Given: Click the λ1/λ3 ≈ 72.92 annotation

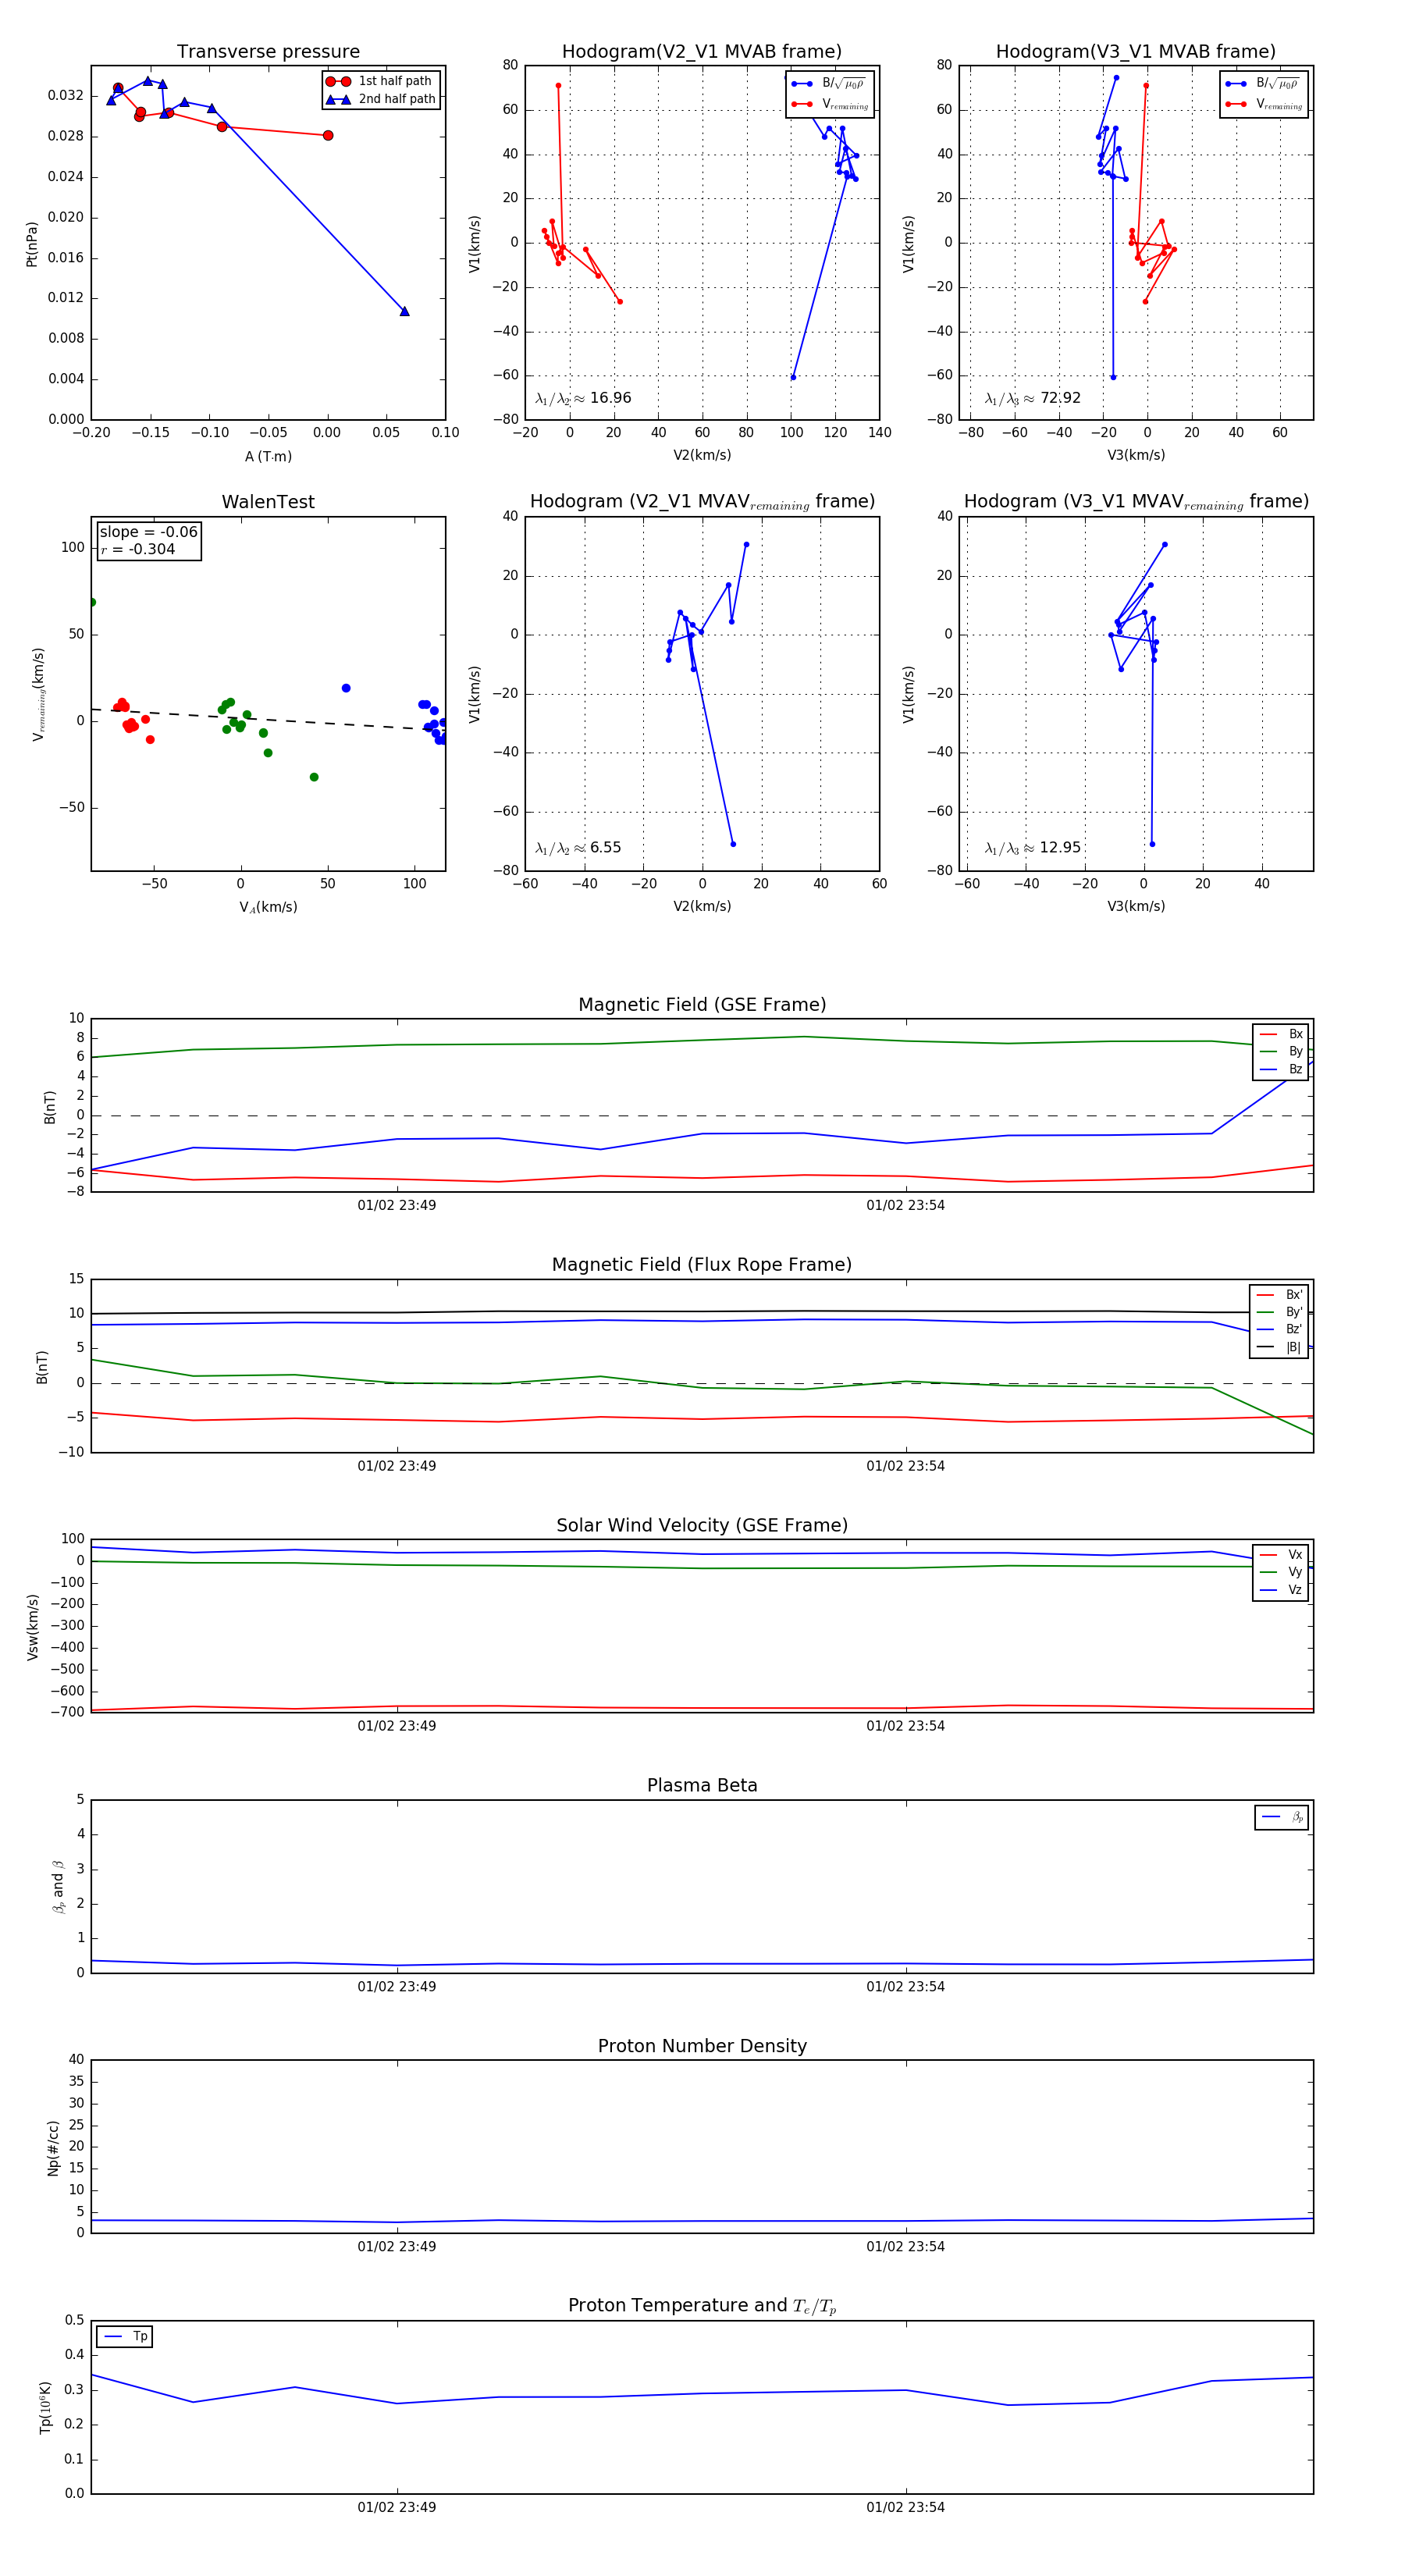Looking at the screenshot, I should (x=1033, y=398).
